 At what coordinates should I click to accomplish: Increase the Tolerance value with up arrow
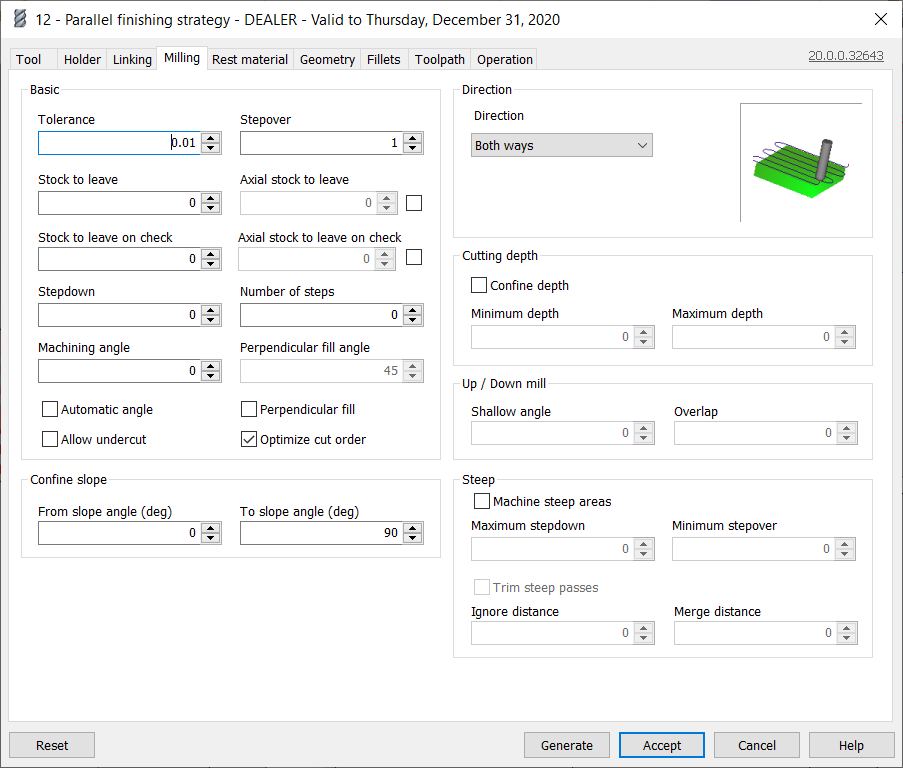(210, 138)
